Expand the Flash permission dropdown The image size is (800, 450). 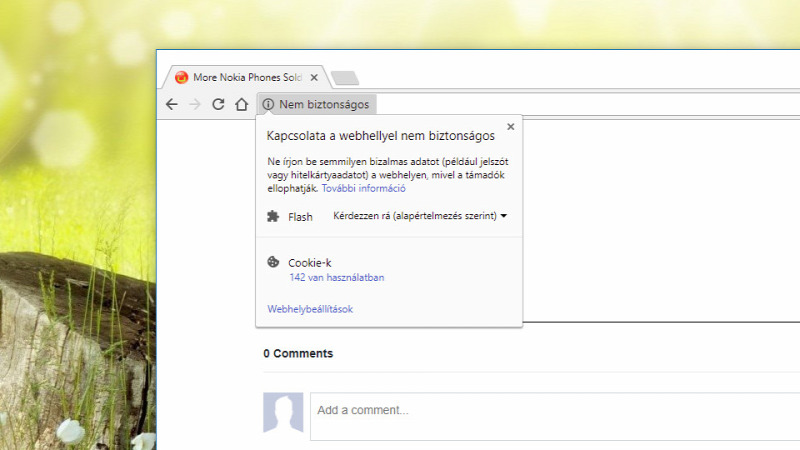420,216
